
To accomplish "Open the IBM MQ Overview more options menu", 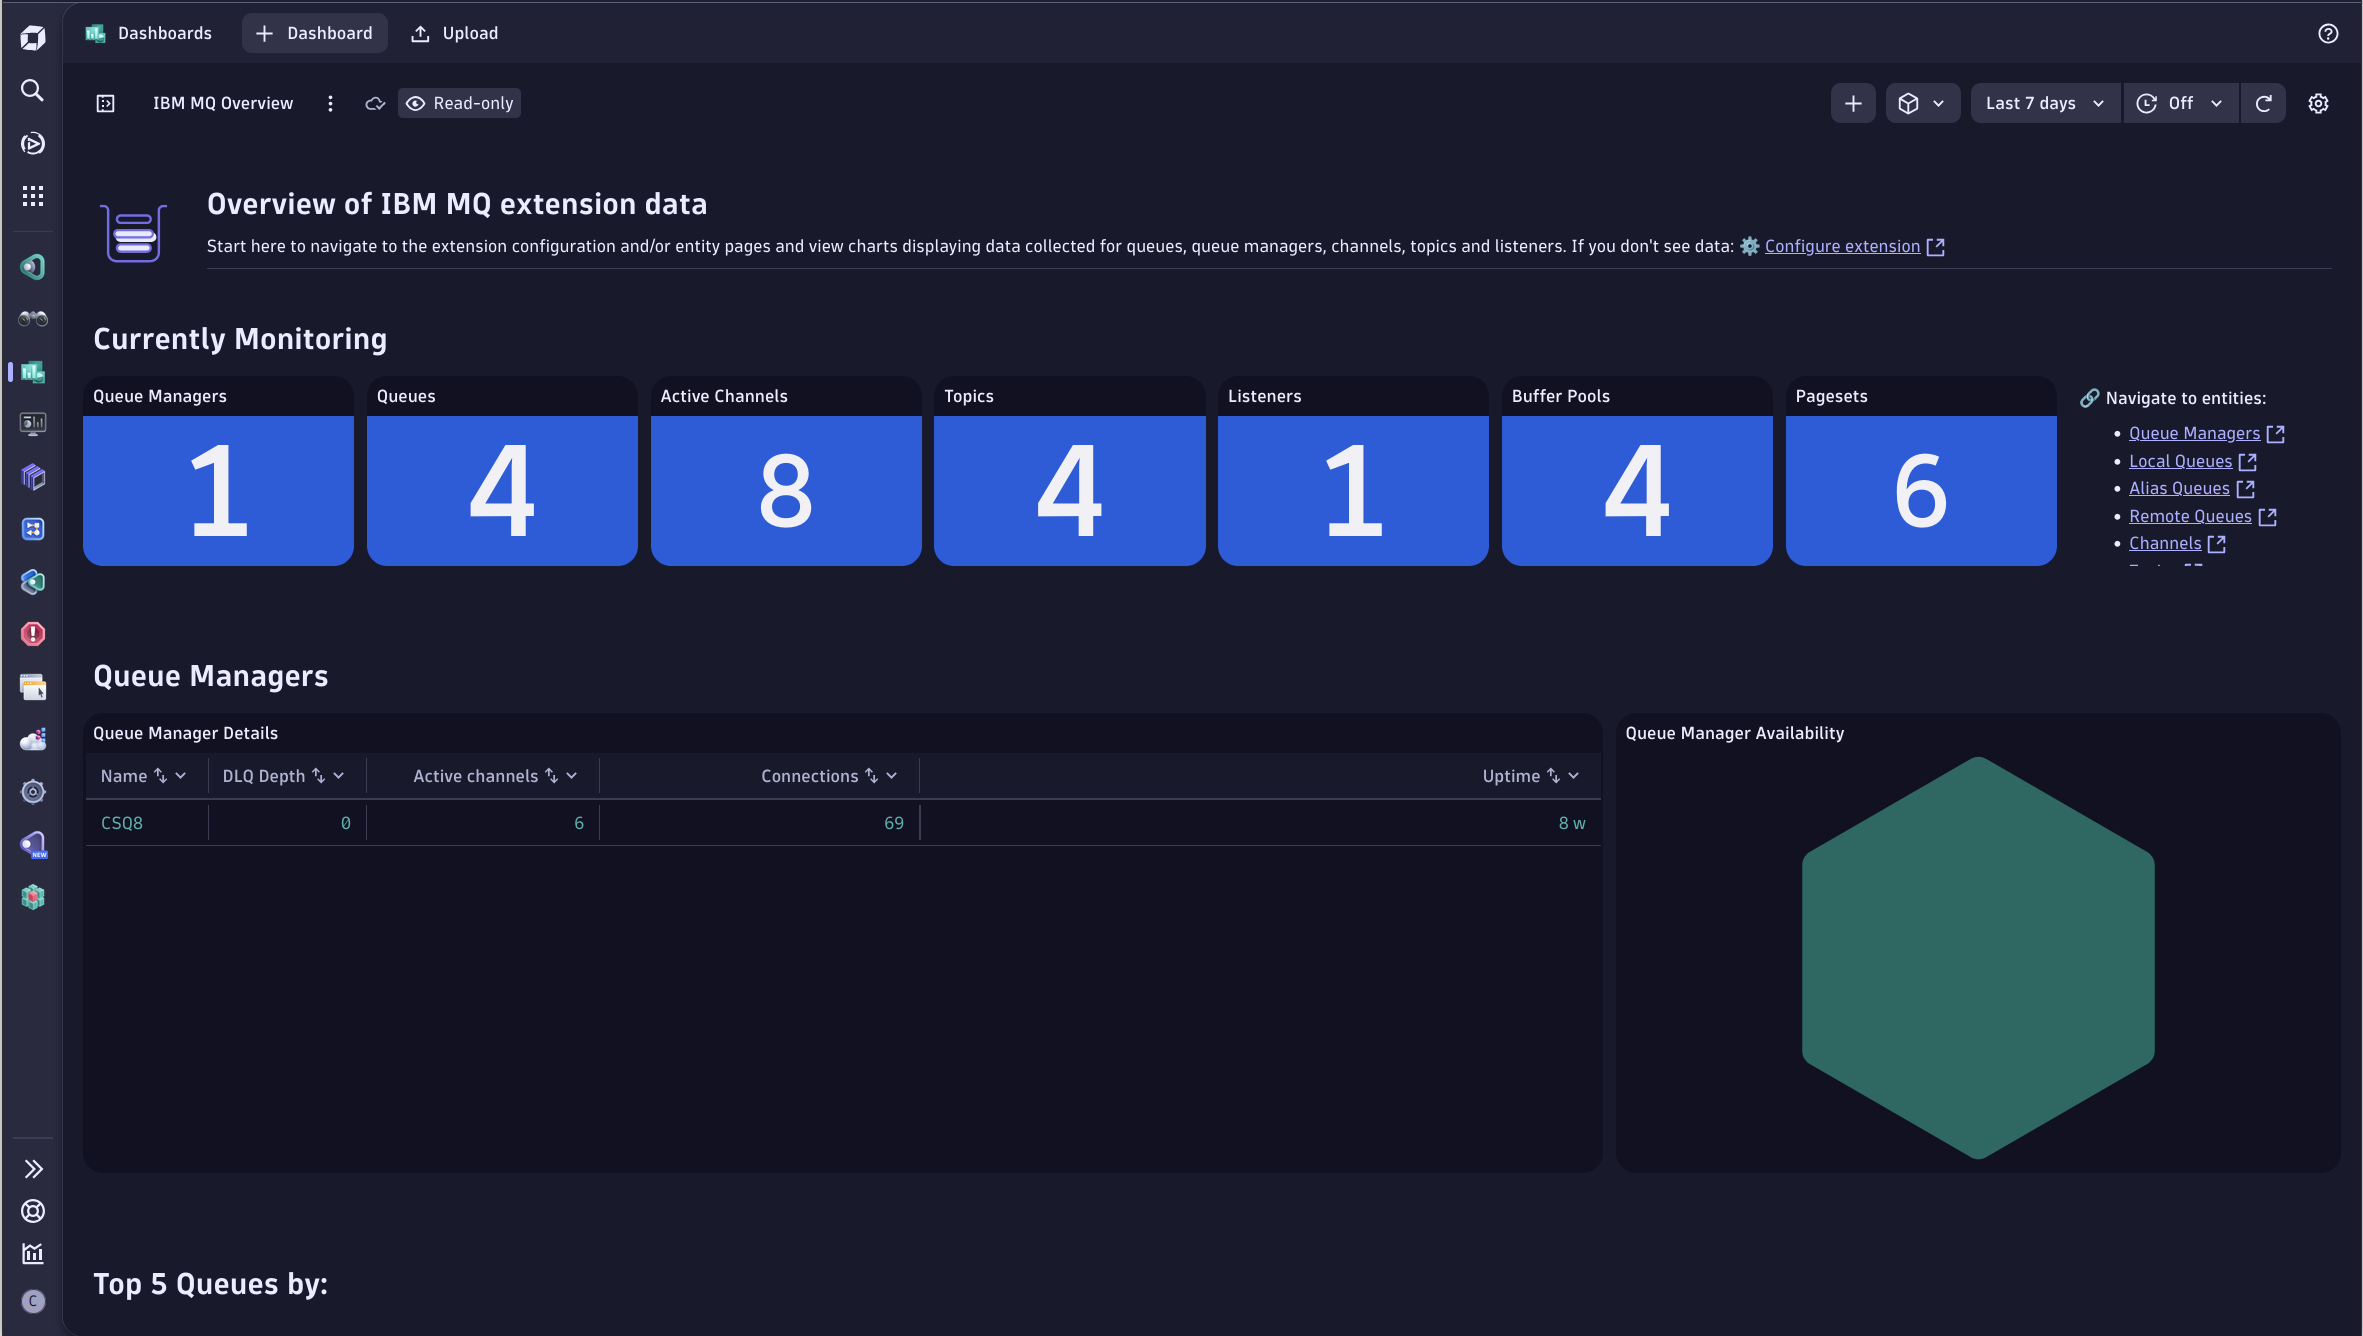I will 330,104.
